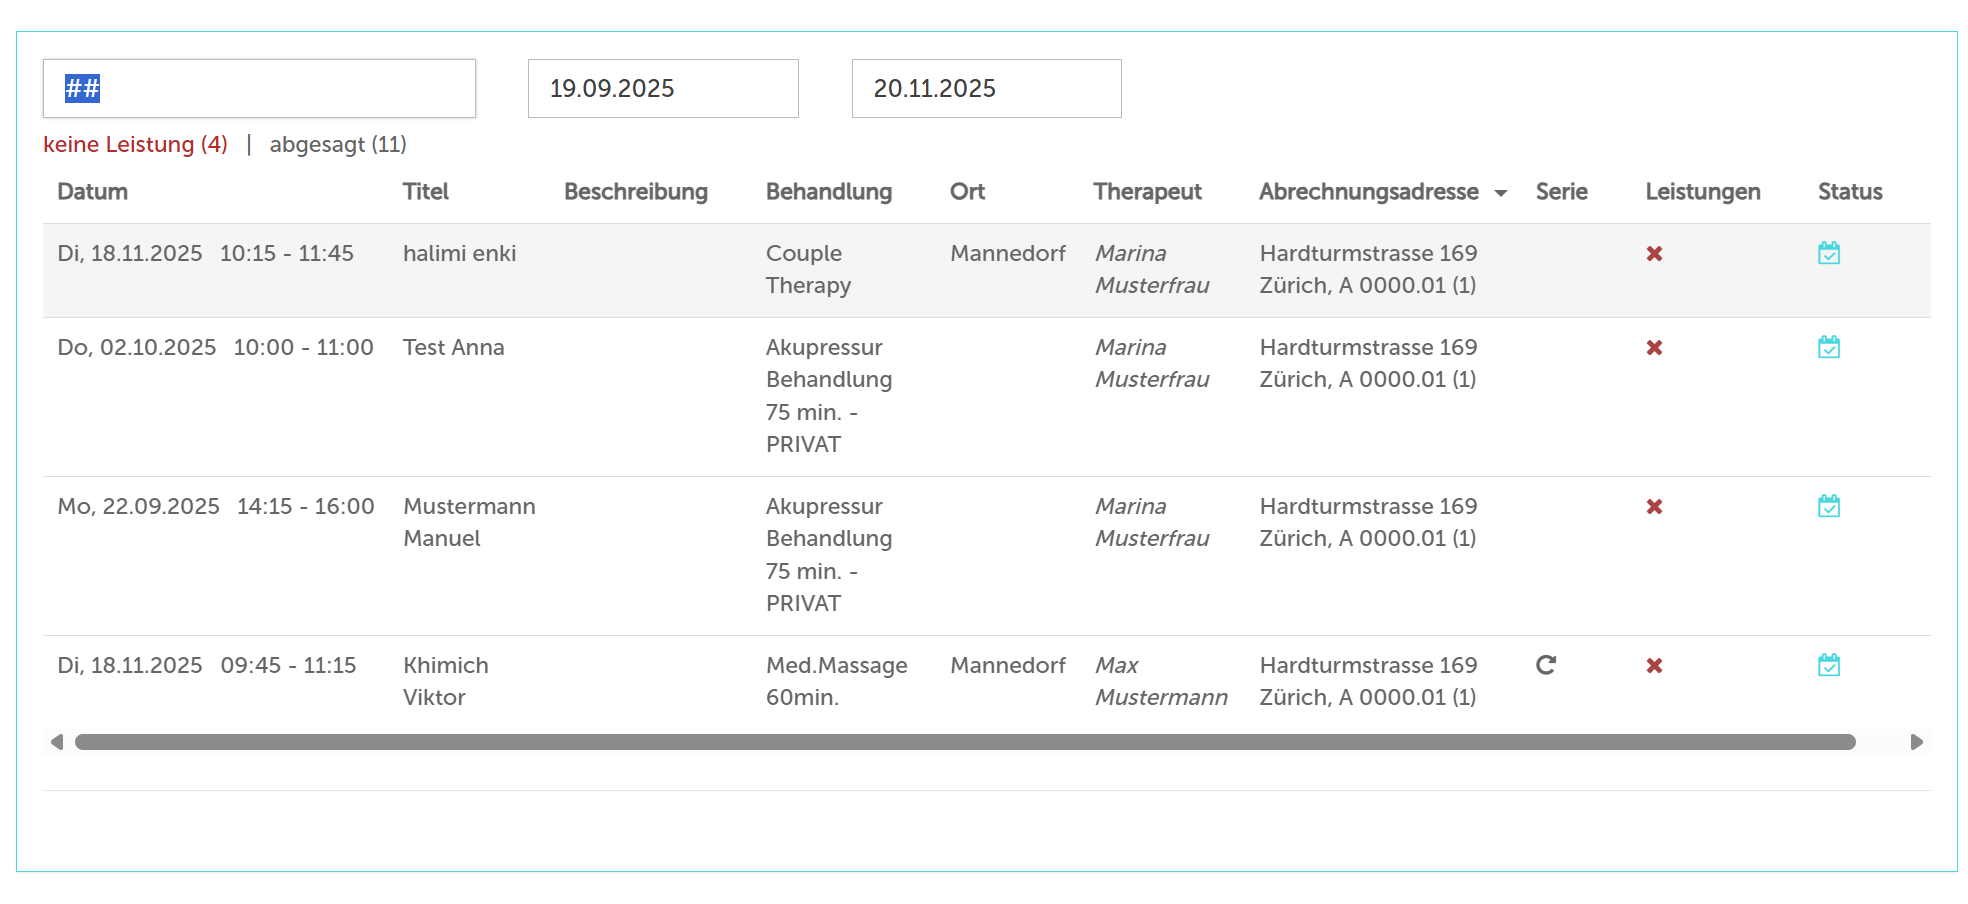Sort by Abrechnungsadresse dropdown arrow
1968x904 pixels.
point(1501,193)
